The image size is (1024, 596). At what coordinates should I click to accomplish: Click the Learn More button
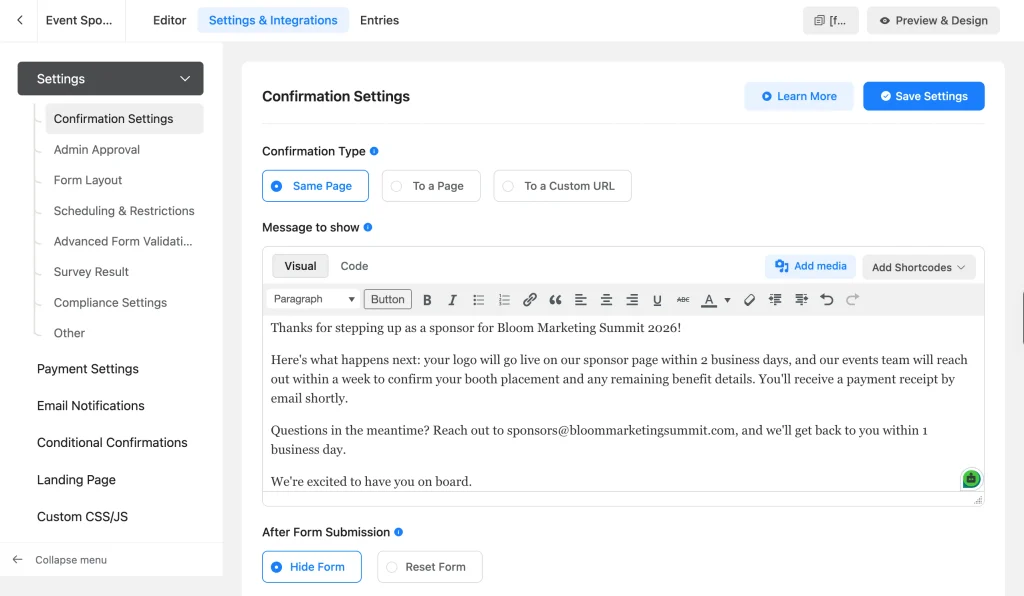pos(799,96)
